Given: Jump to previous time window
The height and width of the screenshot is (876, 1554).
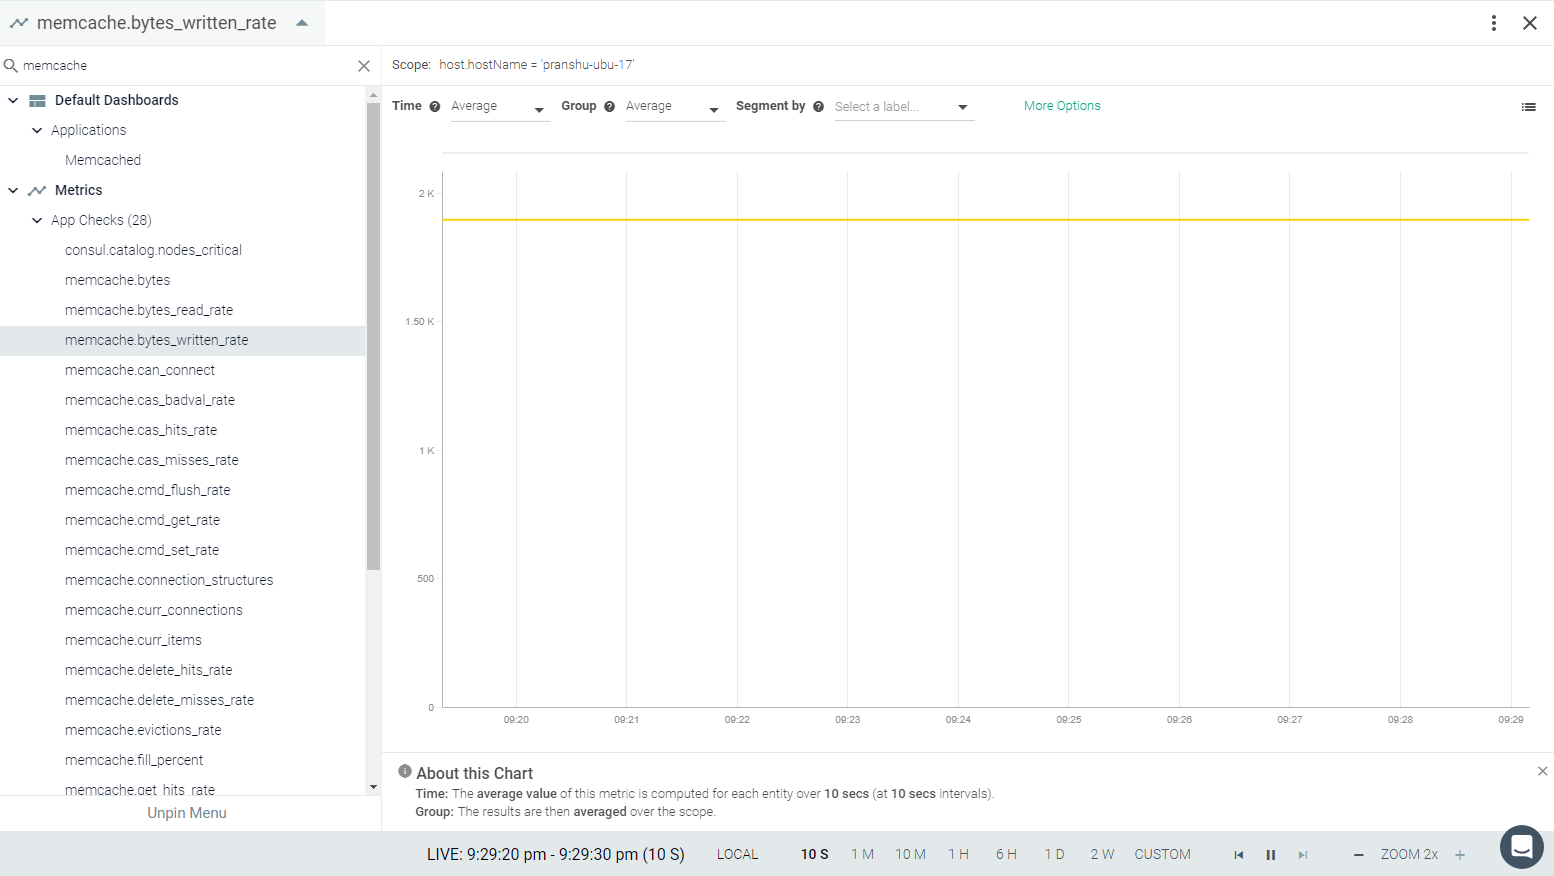Looking at the screenshot, I should 1239,855.
